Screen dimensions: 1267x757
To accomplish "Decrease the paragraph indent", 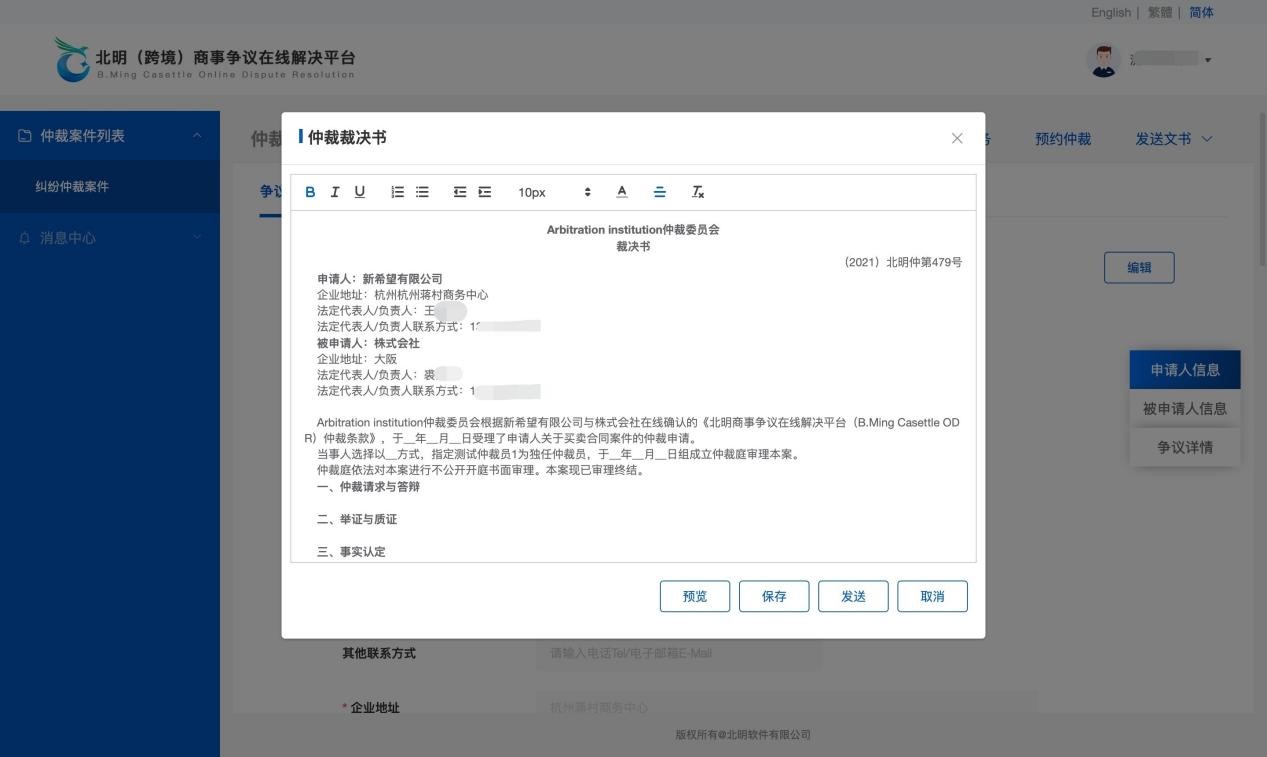I will [460, 192].
